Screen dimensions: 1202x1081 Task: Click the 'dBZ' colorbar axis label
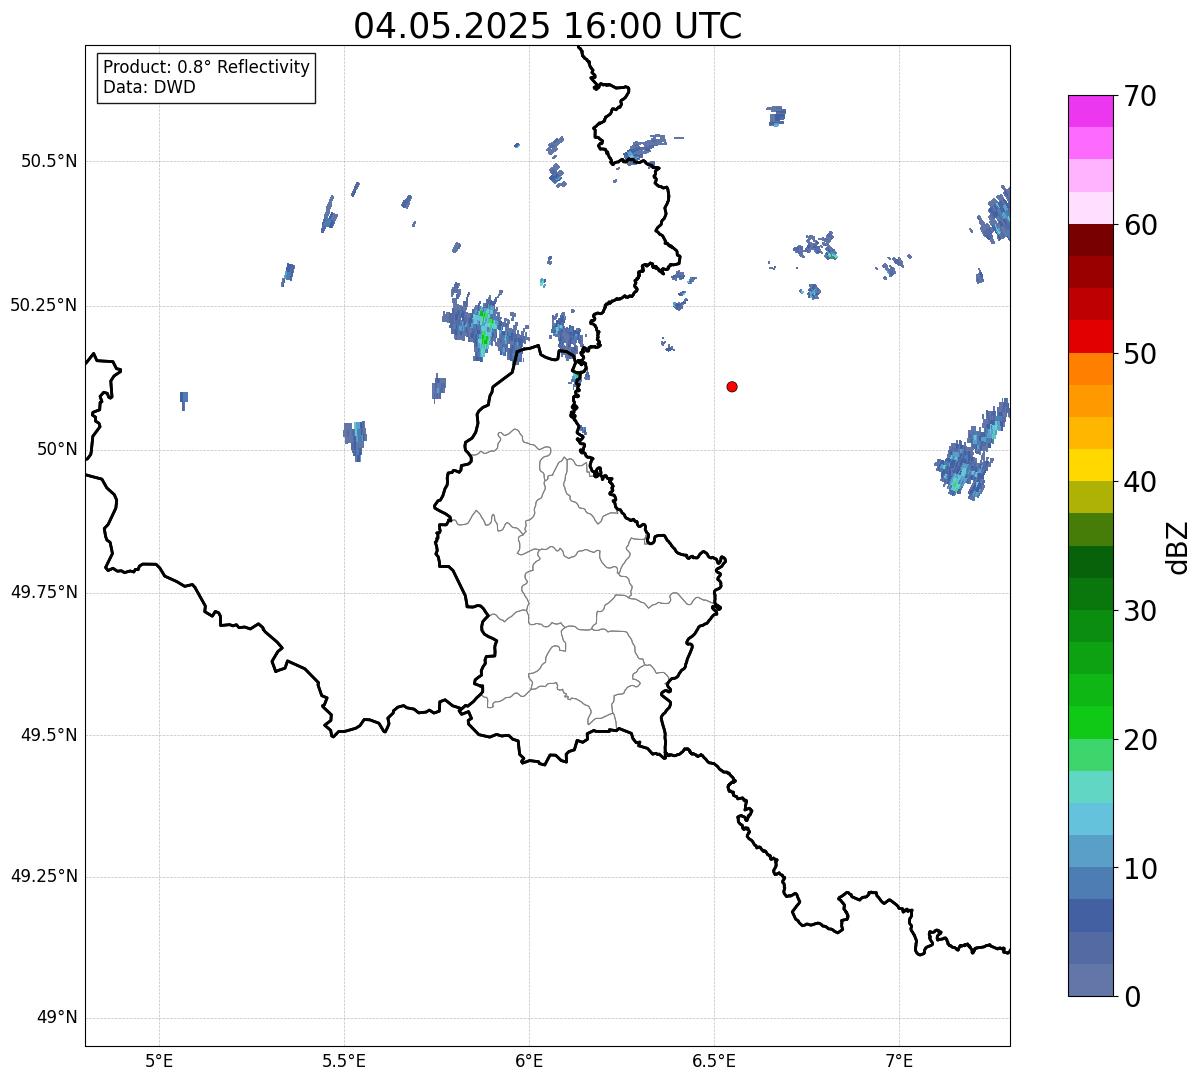[1178, 547]
